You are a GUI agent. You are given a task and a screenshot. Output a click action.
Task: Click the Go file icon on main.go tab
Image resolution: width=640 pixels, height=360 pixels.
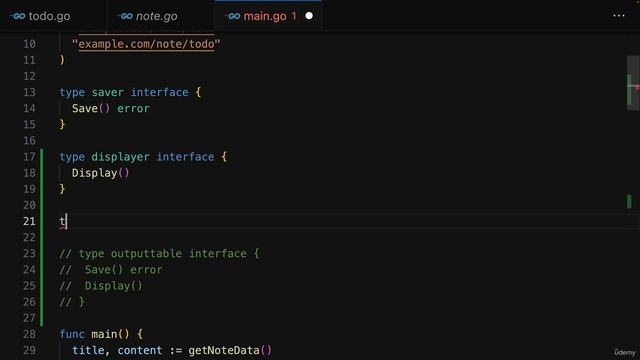click(x=233, y=16)
